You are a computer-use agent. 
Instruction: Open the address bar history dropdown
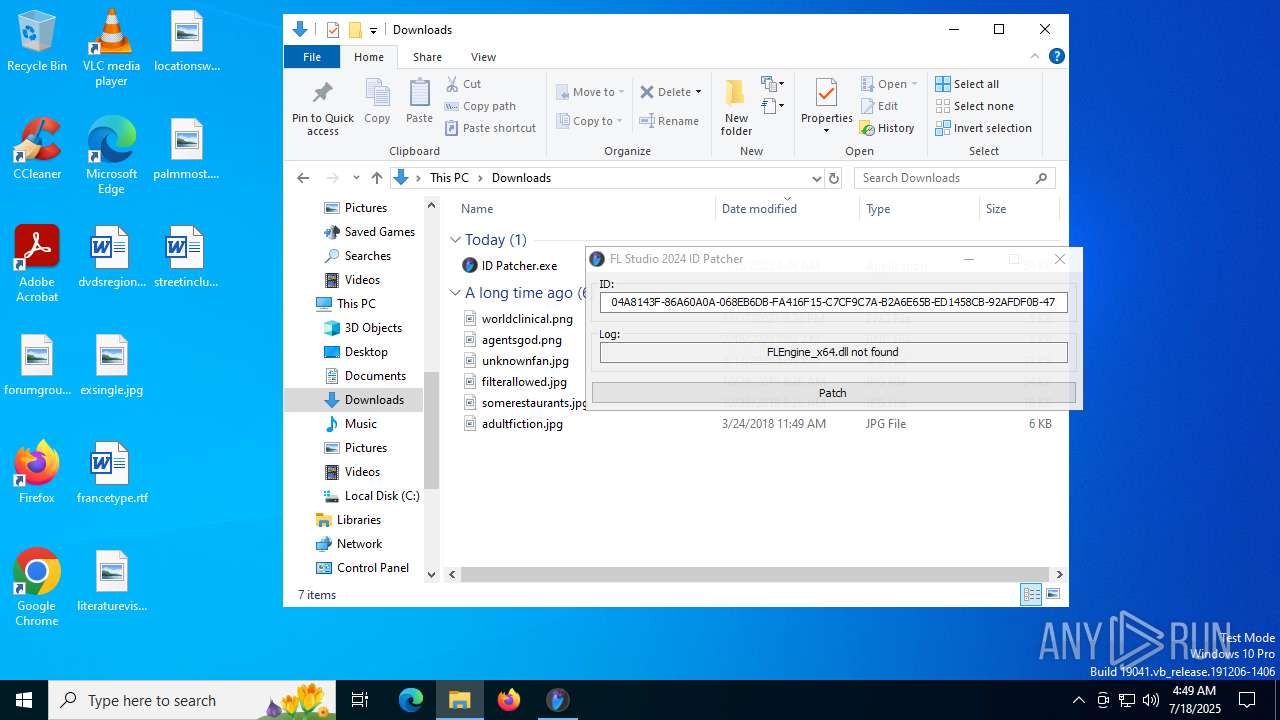click(x=816, y=178)
